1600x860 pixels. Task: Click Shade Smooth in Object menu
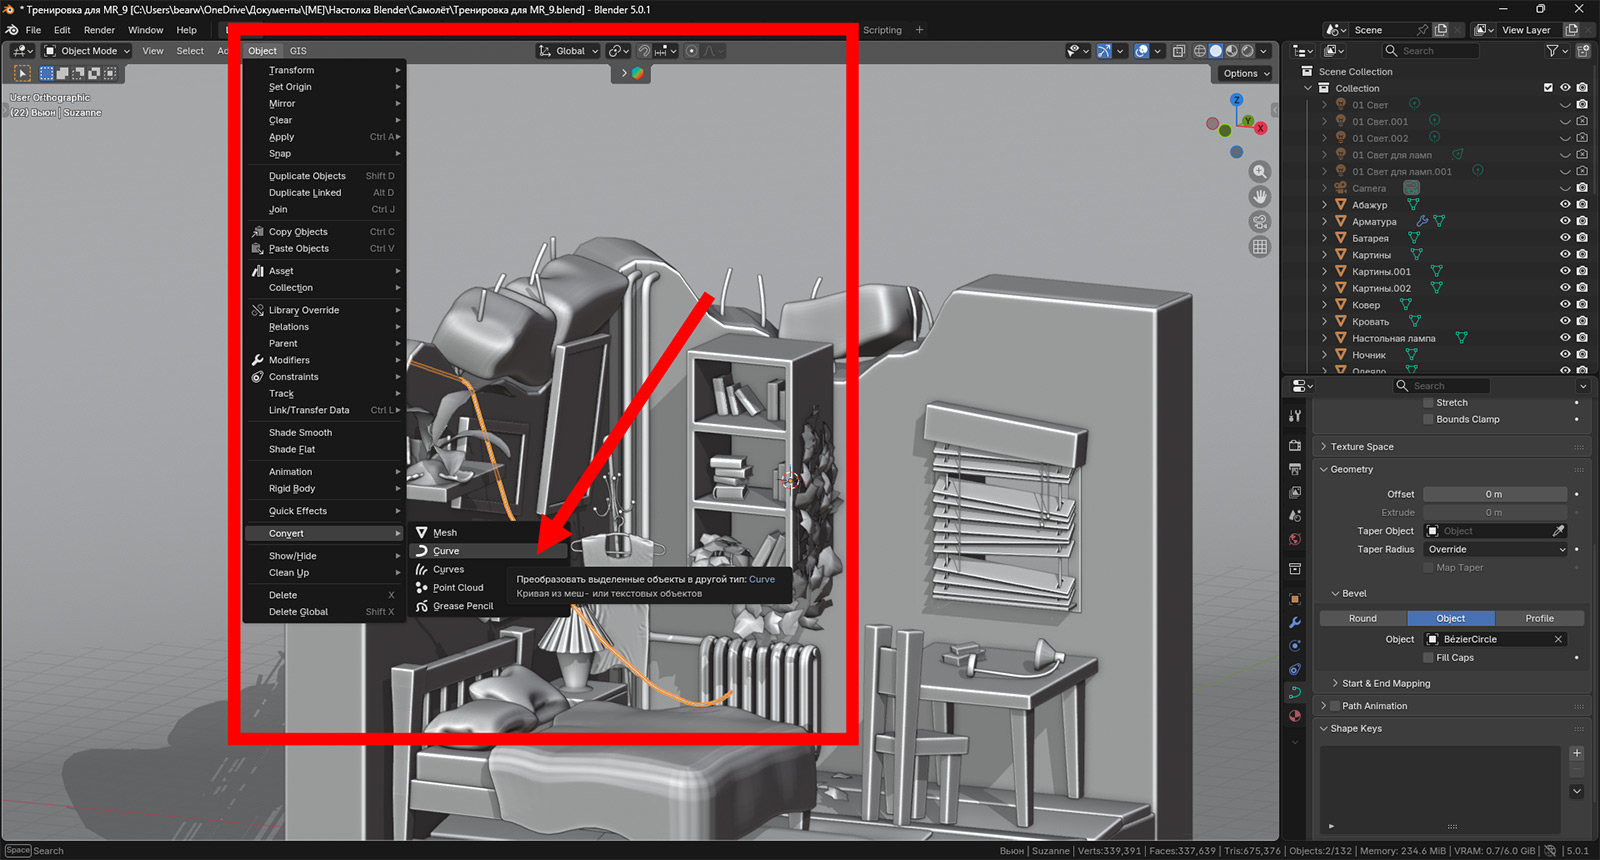tap(300, 433)
